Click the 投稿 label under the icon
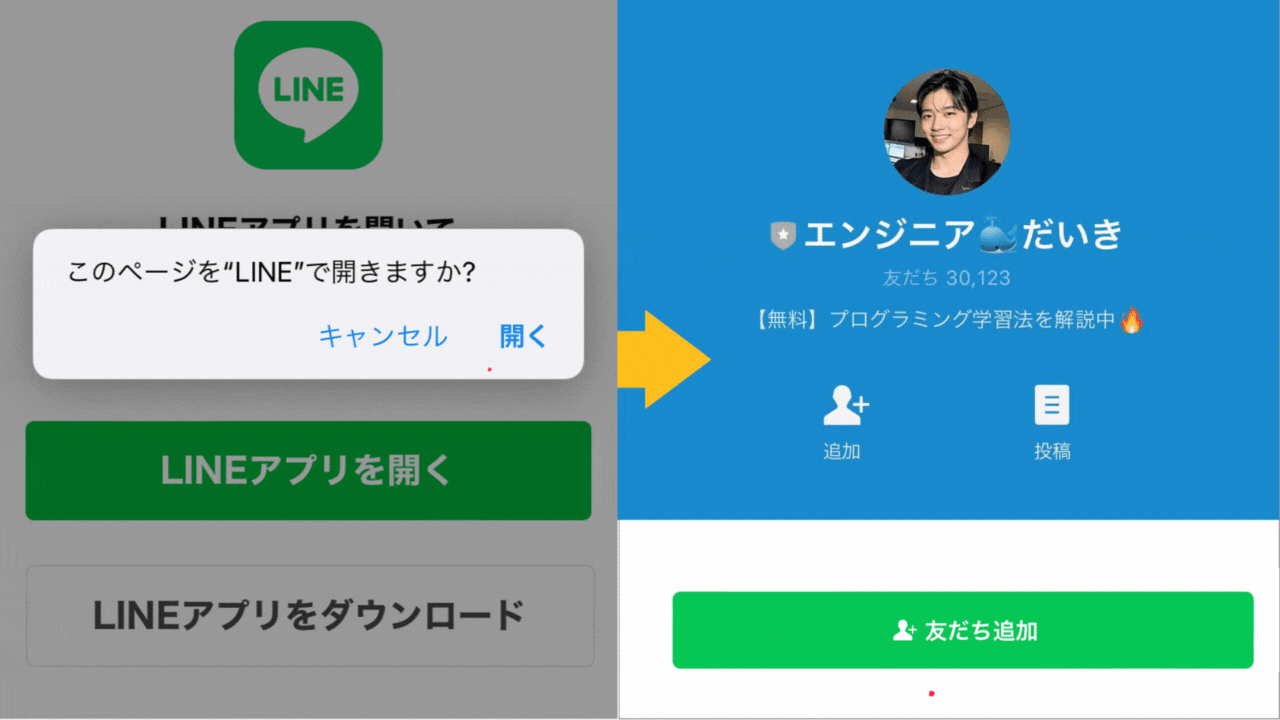Image resolution: width=1280 pixels, height=720 pixels. point(1052,451)
